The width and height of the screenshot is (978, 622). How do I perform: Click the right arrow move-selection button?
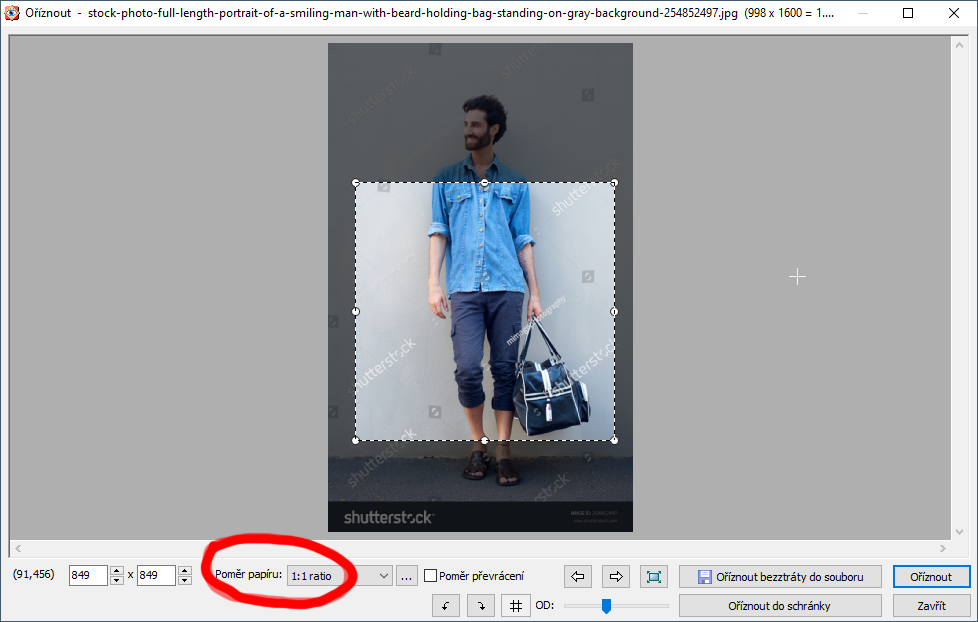coord(616,576)
